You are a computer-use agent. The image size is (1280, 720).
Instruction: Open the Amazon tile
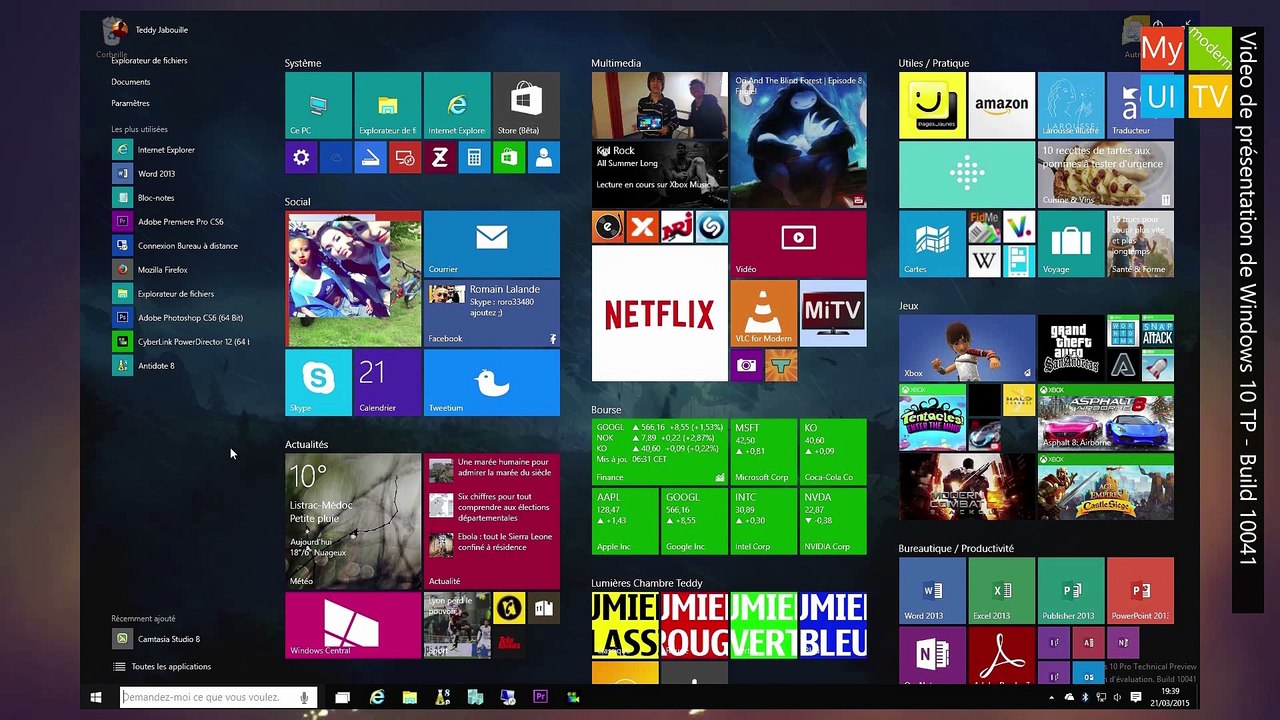[x=1001, y=105]
